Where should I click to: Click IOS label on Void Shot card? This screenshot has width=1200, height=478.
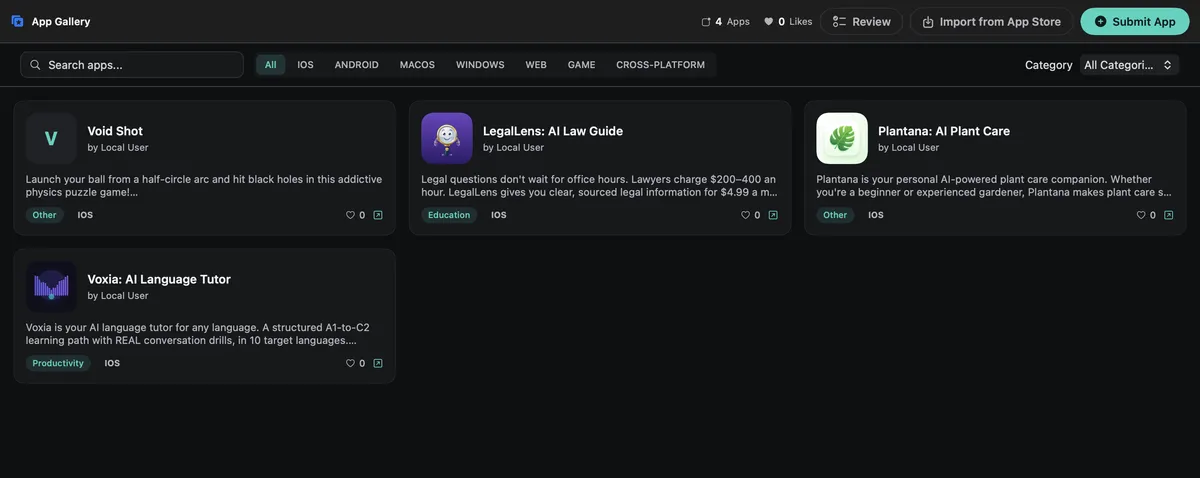85,215
